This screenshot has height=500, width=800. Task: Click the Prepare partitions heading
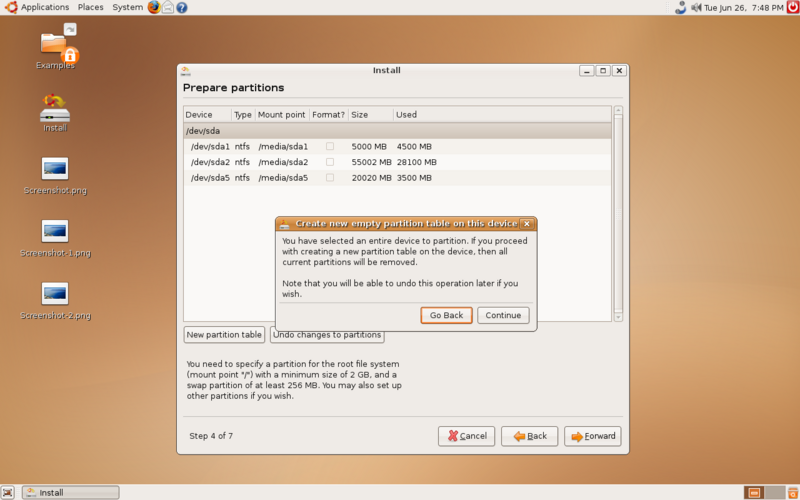point(234,88)
